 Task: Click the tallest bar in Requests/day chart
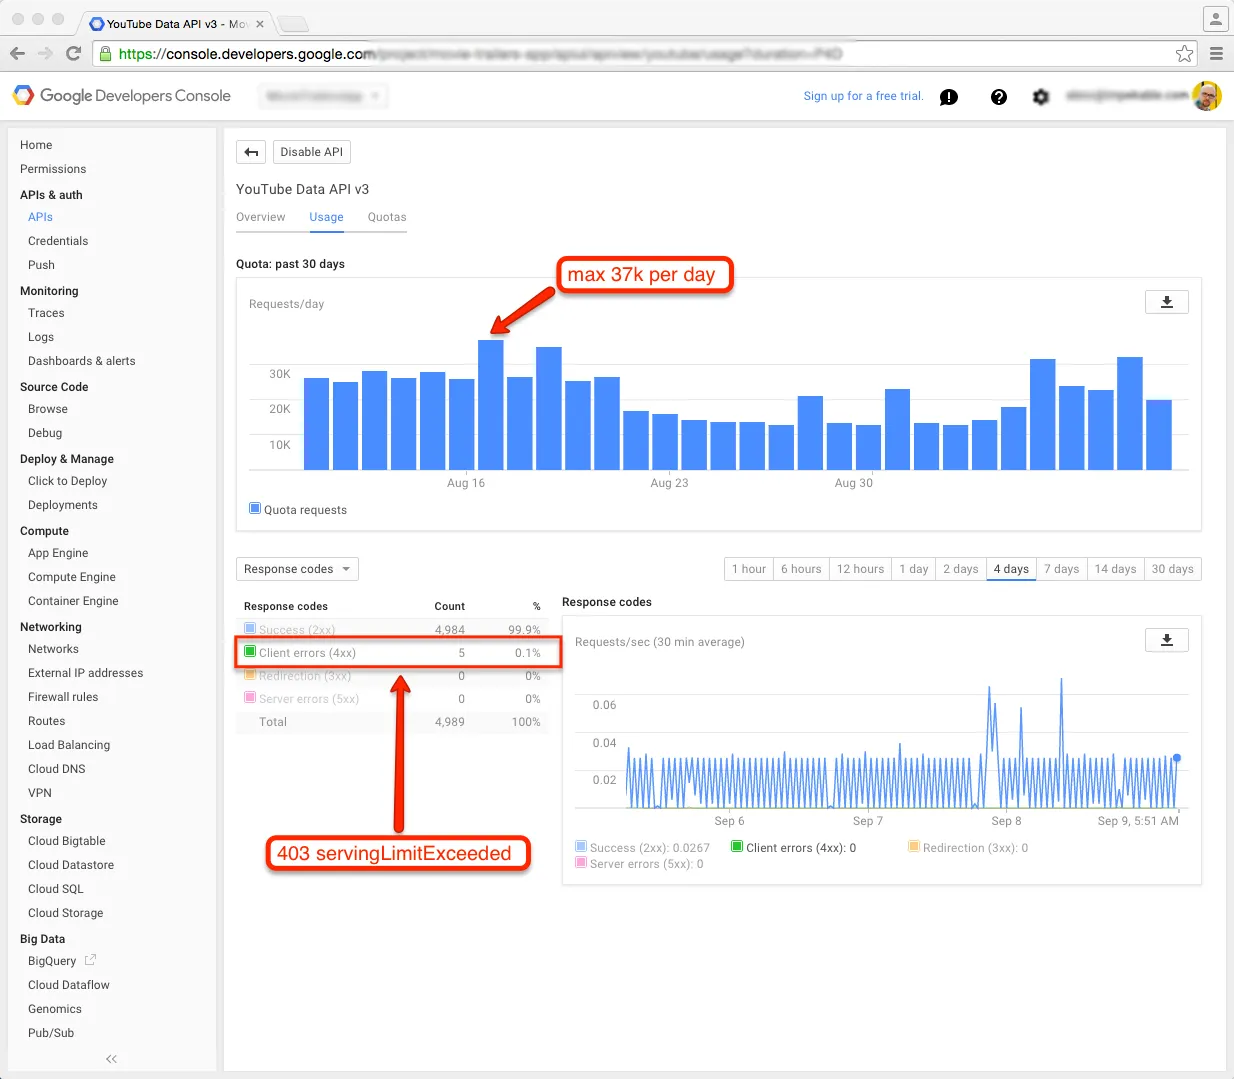pos(491,404)
